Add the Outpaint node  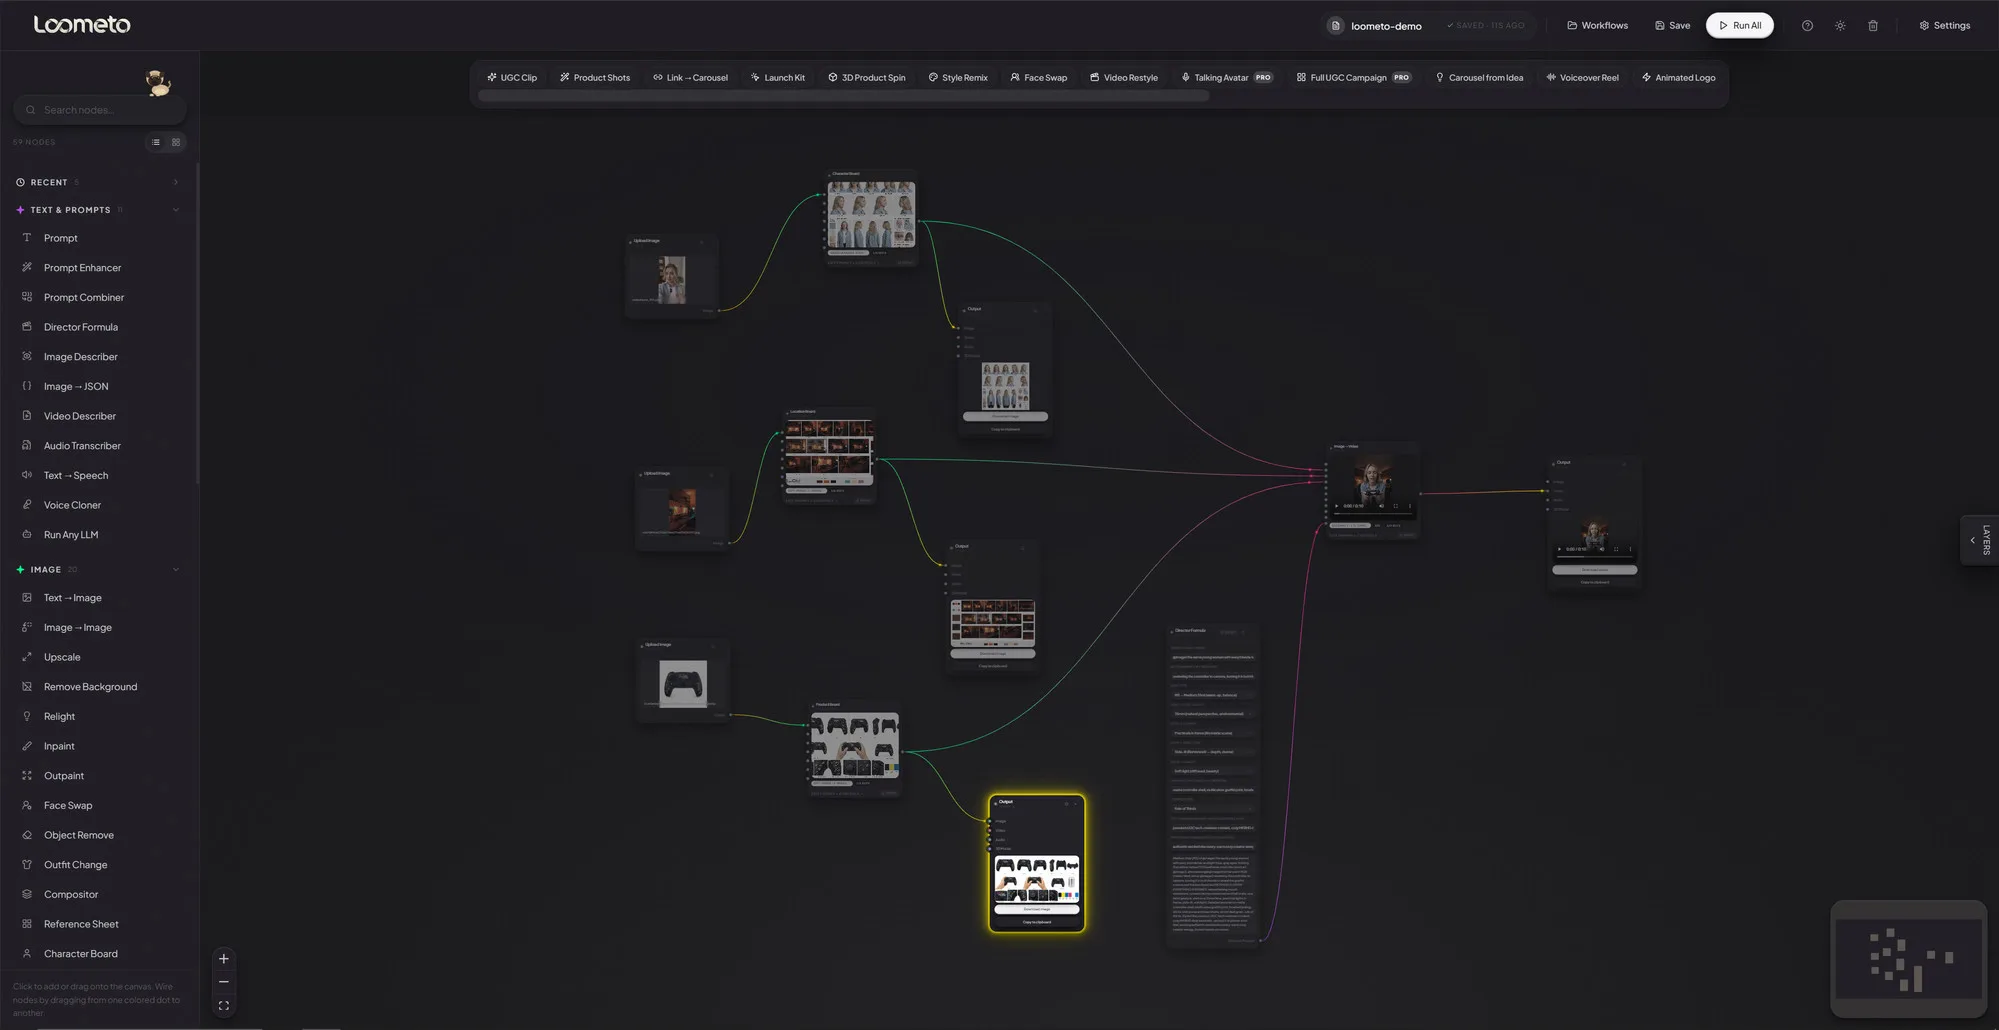click(x=98, y=776)
